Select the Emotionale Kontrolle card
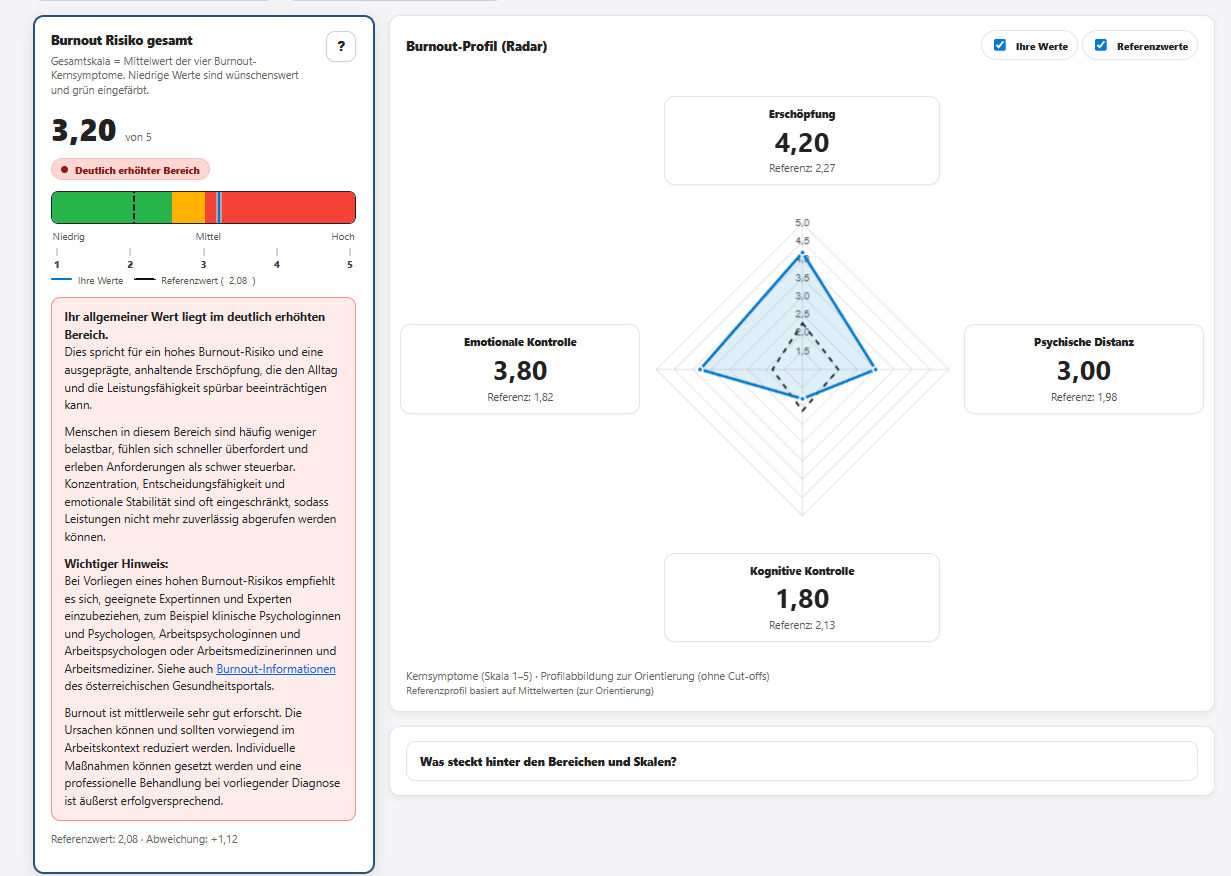Screen dimensions: 1231x876 tap(520, 369)
